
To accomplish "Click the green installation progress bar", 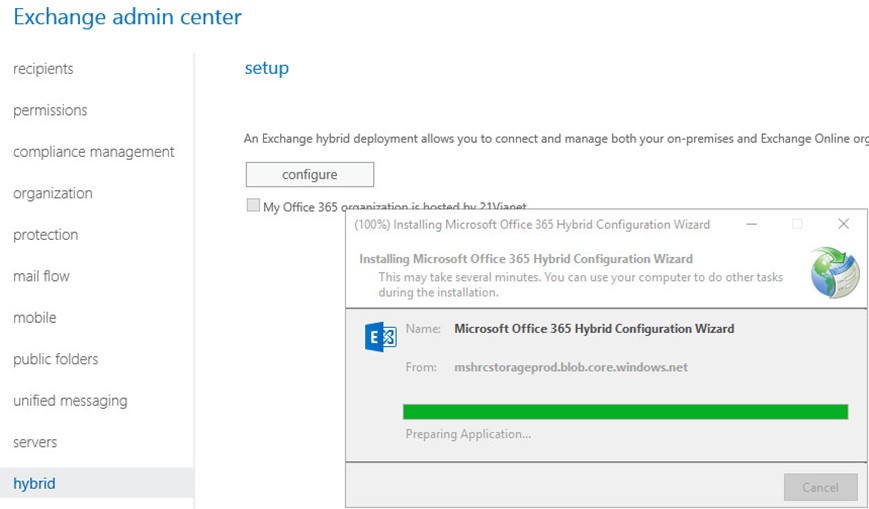I will point(625,411).
